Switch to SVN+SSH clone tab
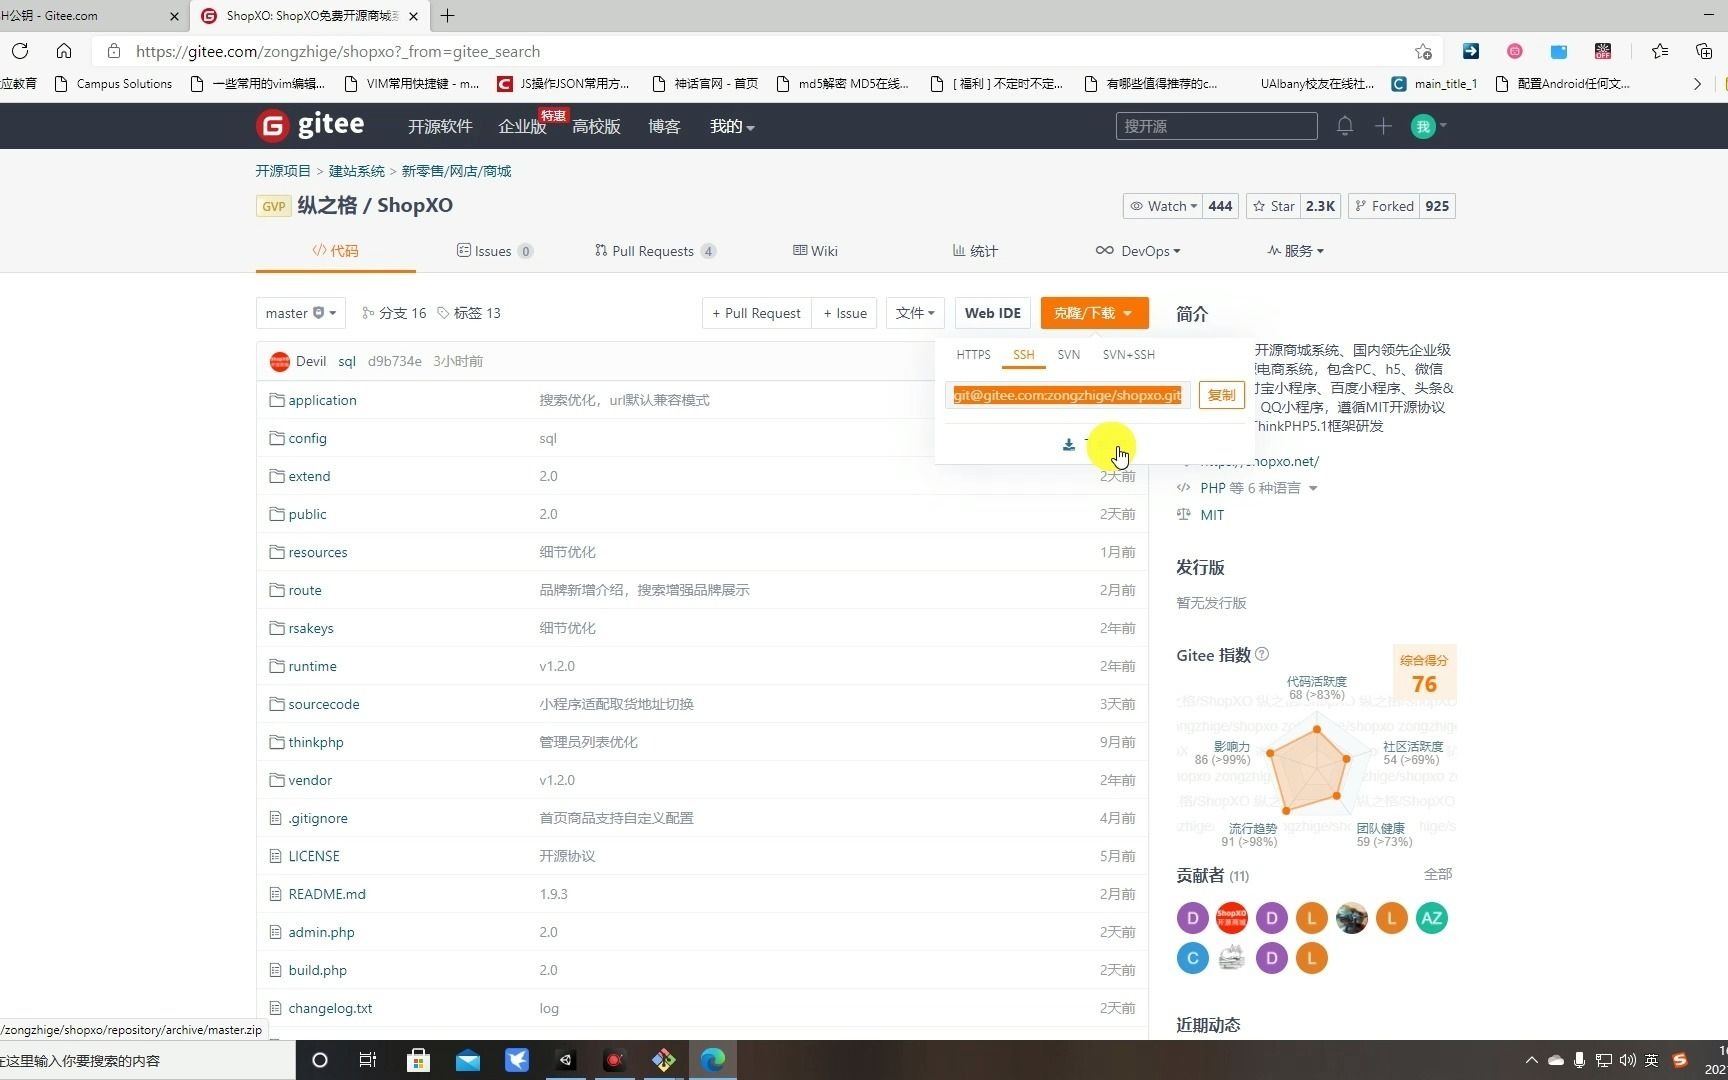 pos(1128,355)
